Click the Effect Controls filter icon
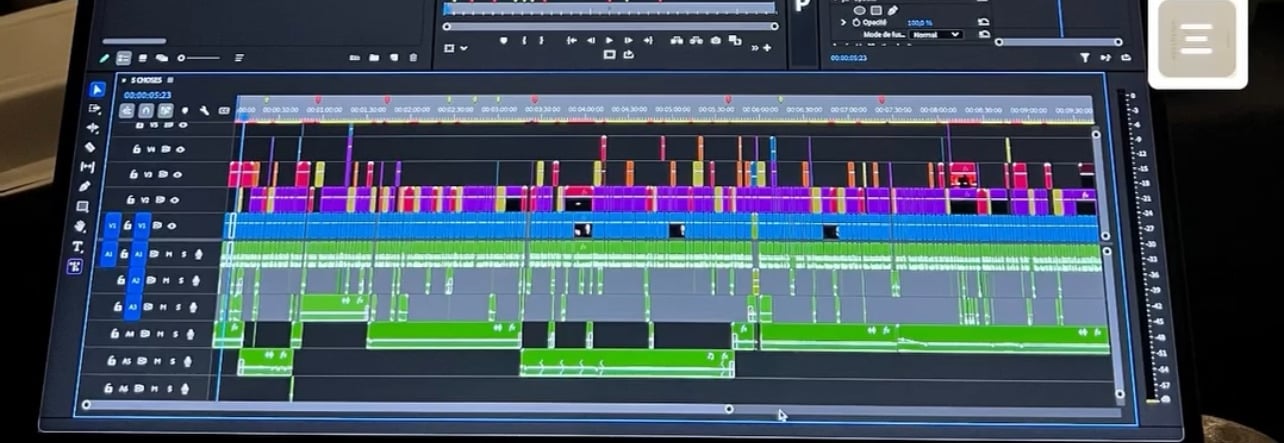The height and width of the screenshot is (443, 1284). [x=1085, y=57]
